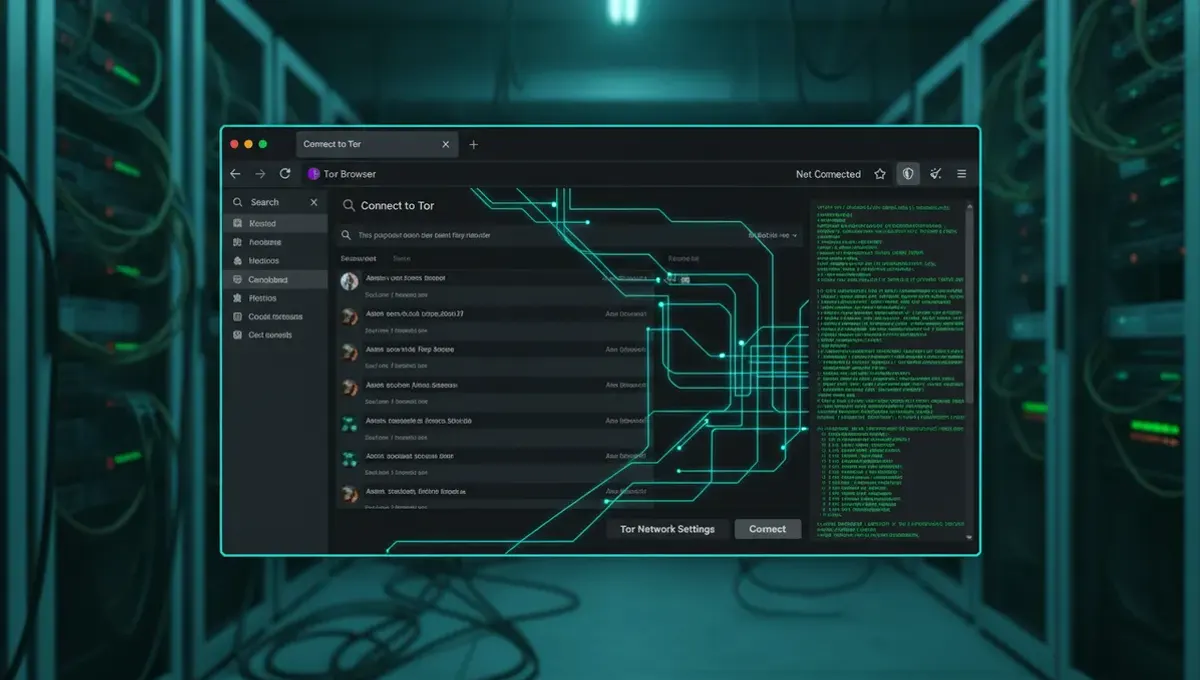Viewport: 1200px width, 680px height.
Task: Click the second list row's avatar thumbnail
Action: pyautogui.click(x=349, y=317)
